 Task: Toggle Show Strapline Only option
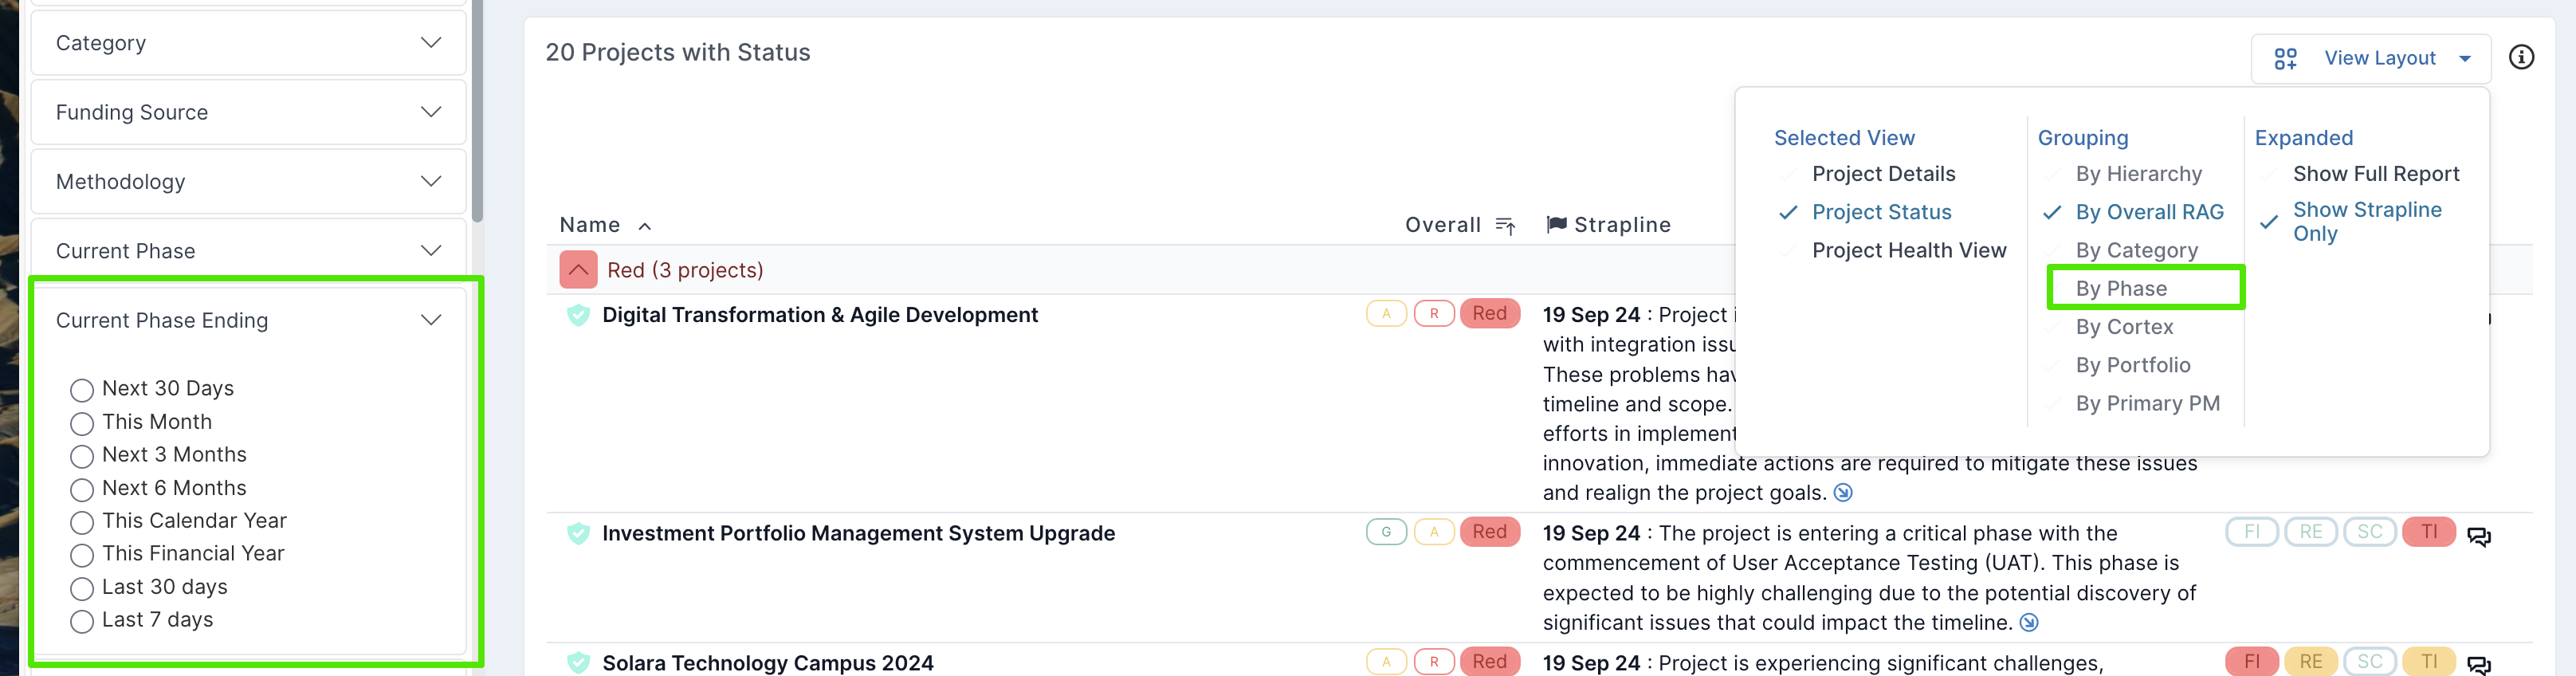click(2366, 221)
